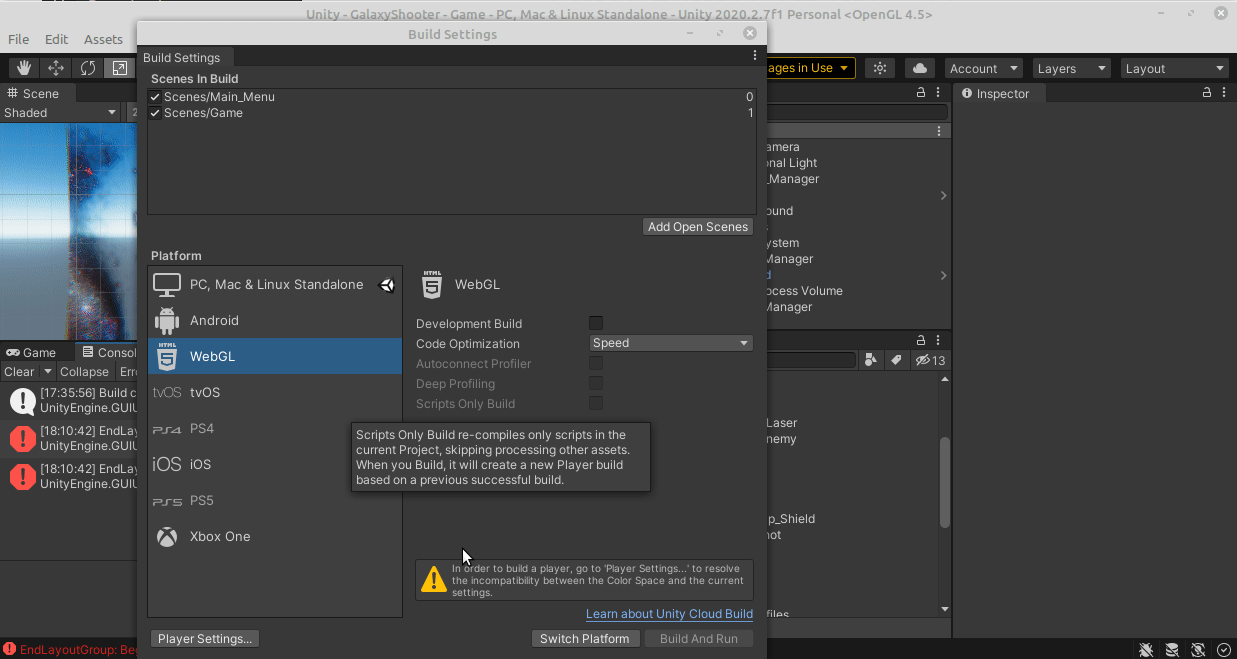Open the Hierarchy panel kebab menu
Image resolution: width=1237 pixels, height=659 pixels.
click(939, 92)
